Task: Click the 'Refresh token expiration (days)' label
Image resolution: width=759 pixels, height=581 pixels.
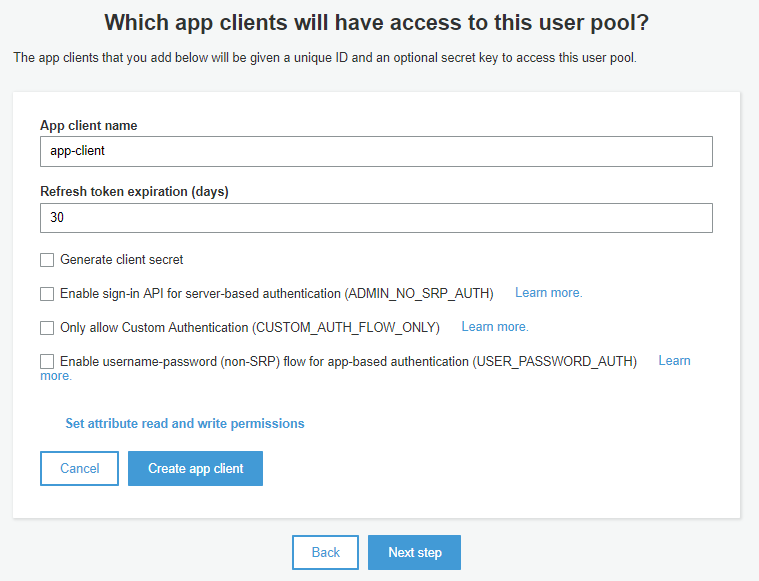Action: pos(134,192)
